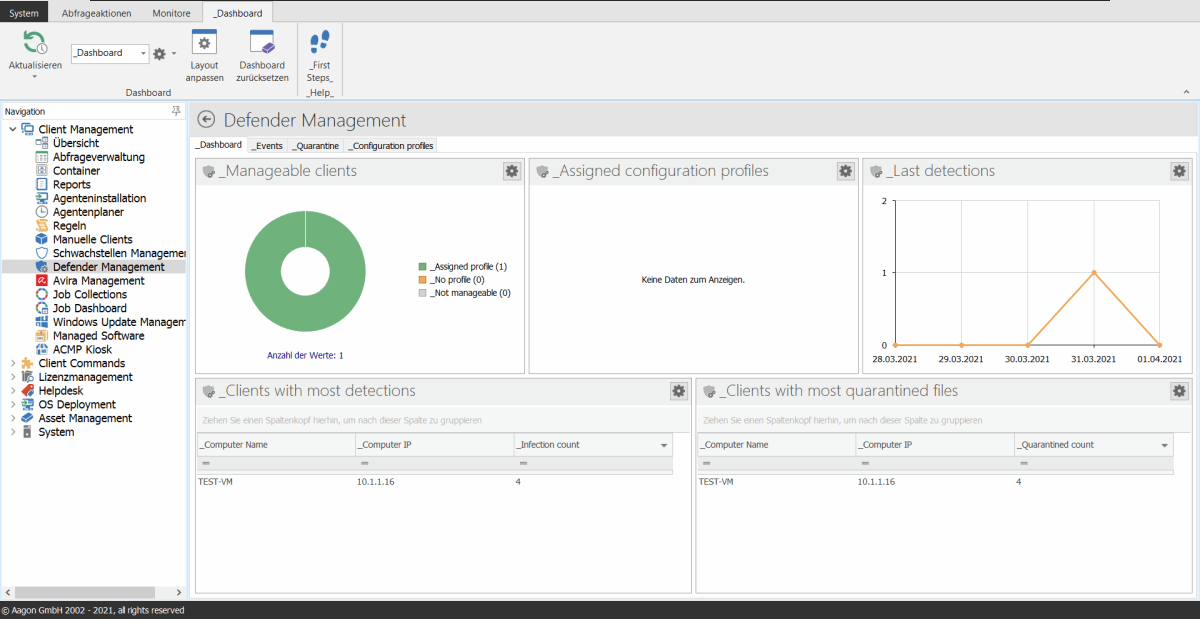Click the Dashboard zurücksetzen button
This screenshot has height=619, width=1200.
(x=262, y=55)
